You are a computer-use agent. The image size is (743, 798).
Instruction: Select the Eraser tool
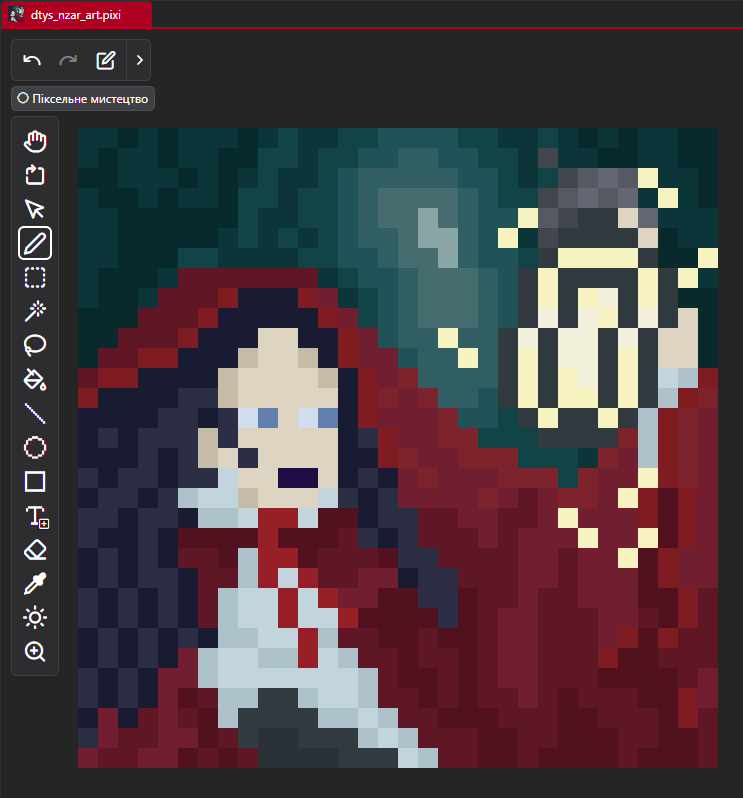point(35,550)
